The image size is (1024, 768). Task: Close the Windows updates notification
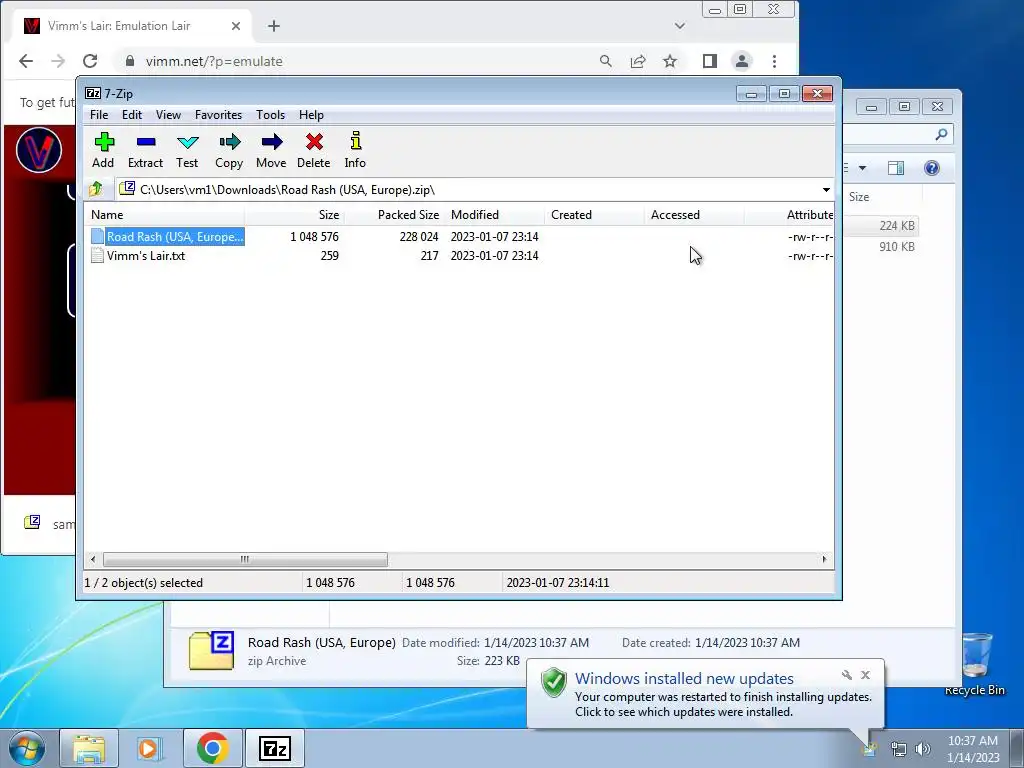click(x=865, y=675)
